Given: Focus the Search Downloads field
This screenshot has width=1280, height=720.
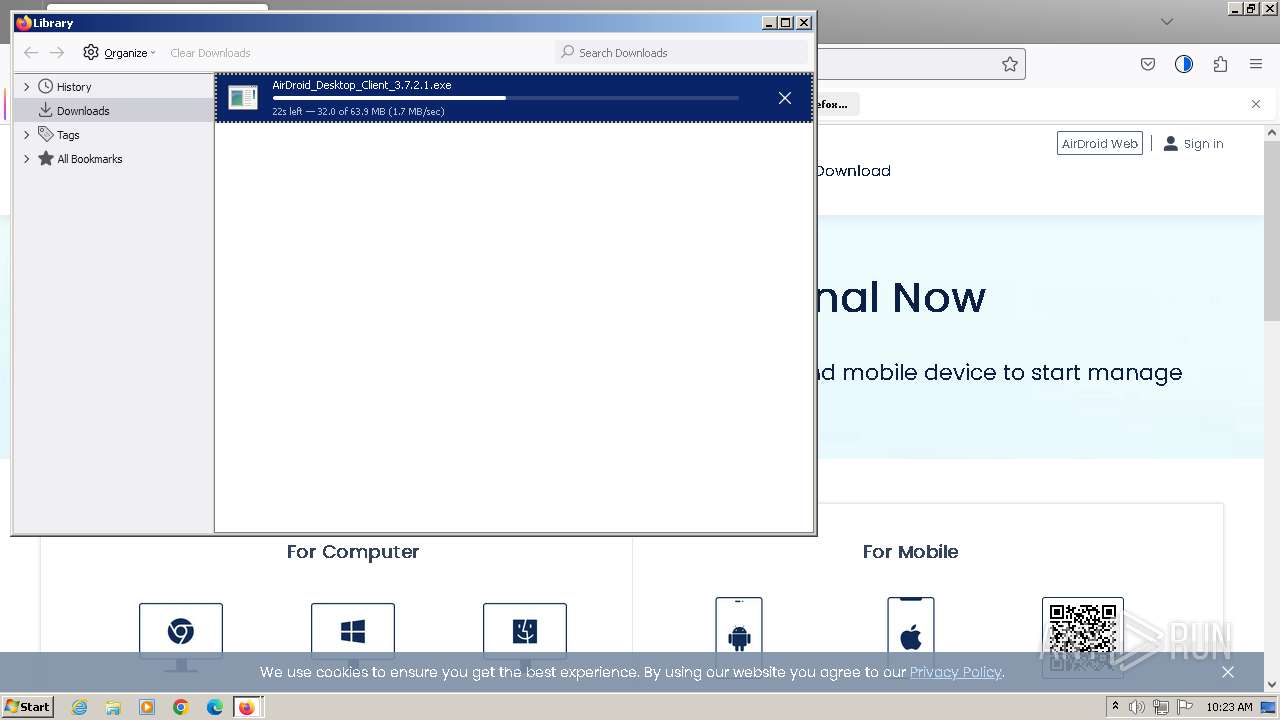Looking at the screenshot, I should tap(681, 52).
